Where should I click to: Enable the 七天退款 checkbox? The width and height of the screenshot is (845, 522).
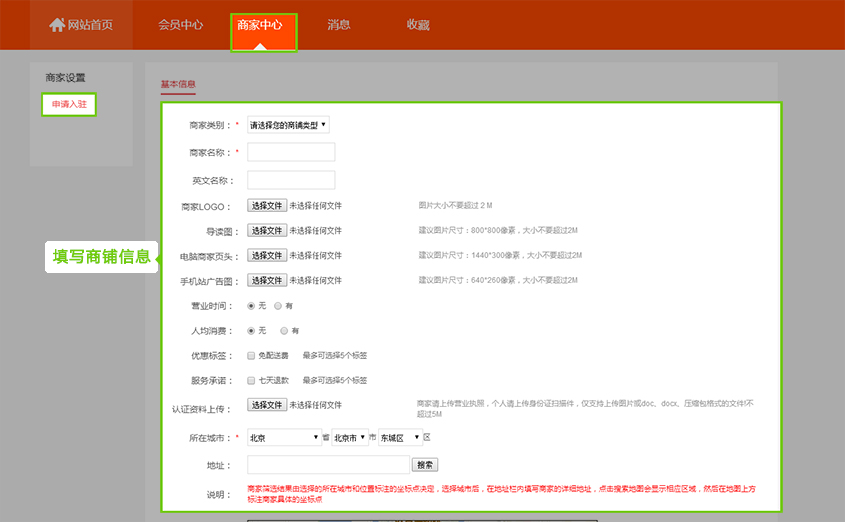tap(251, 381)
